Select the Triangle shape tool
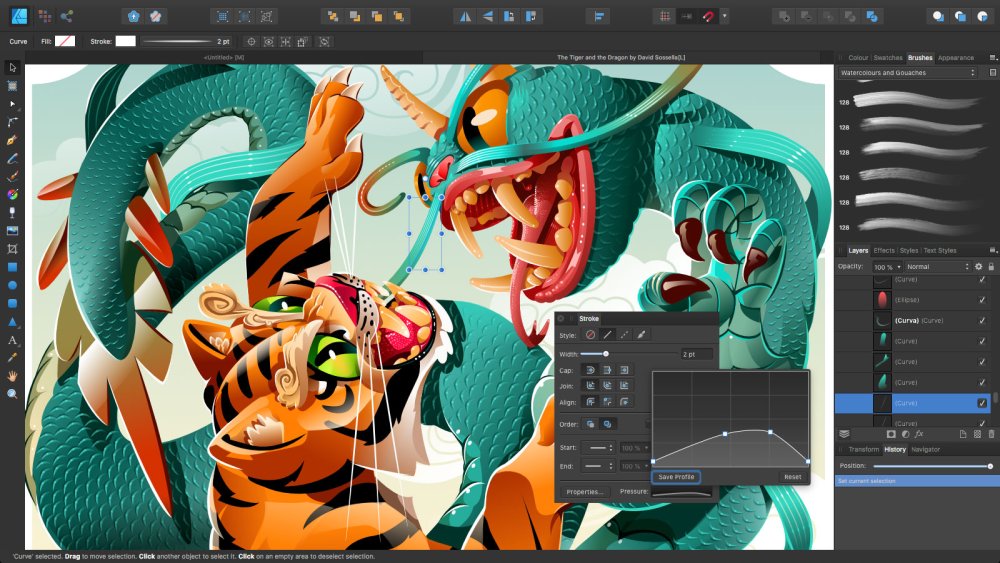 12,321
